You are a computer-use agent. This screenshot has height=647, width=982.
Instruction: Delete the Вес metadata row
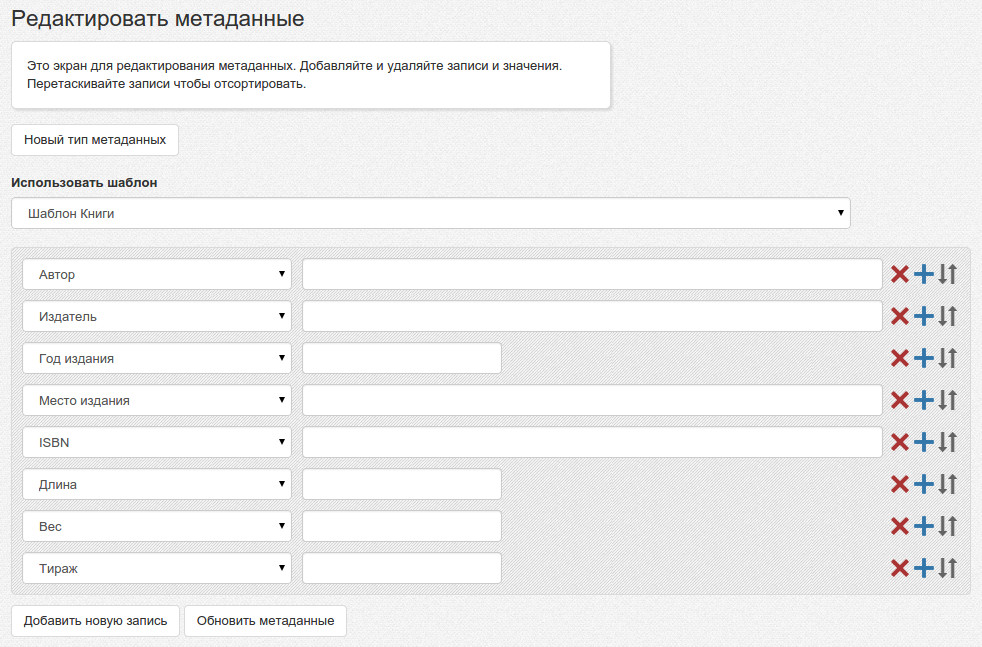tap(899, 526)
